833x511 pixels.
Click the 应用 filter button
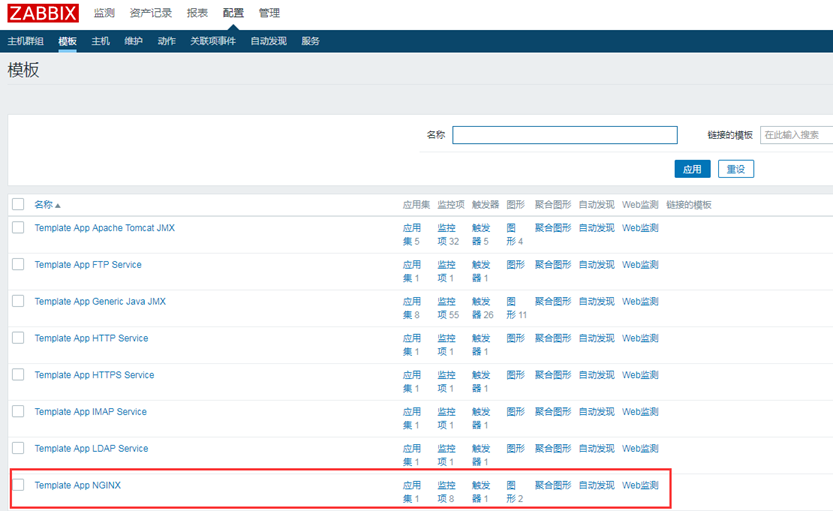click(x=692, y=169)
